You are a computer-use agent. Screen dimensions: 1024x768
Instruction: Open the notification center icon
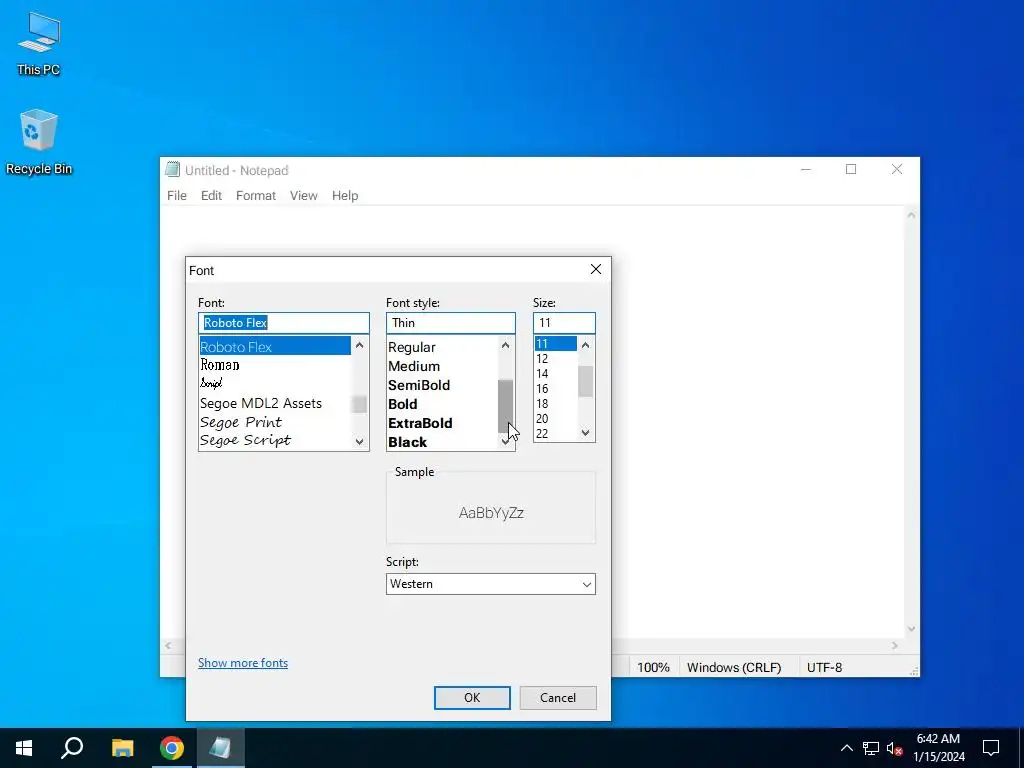(x=991, y=748)
